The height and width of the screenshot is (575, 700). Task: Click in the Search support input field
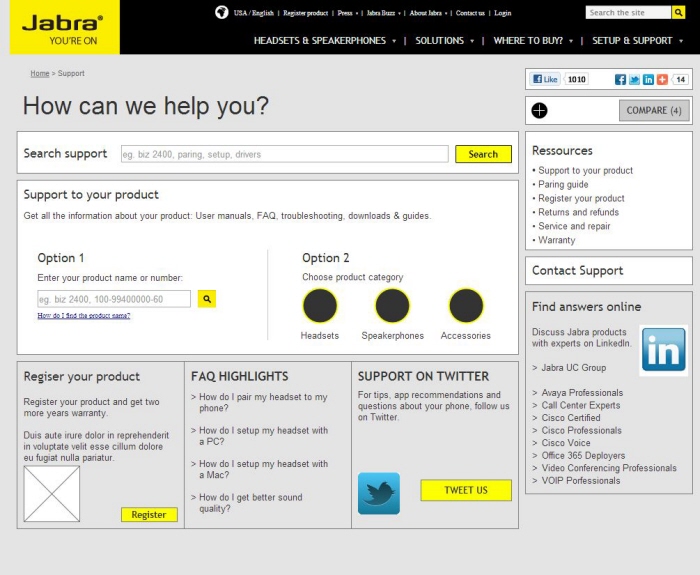pos(285,154)
